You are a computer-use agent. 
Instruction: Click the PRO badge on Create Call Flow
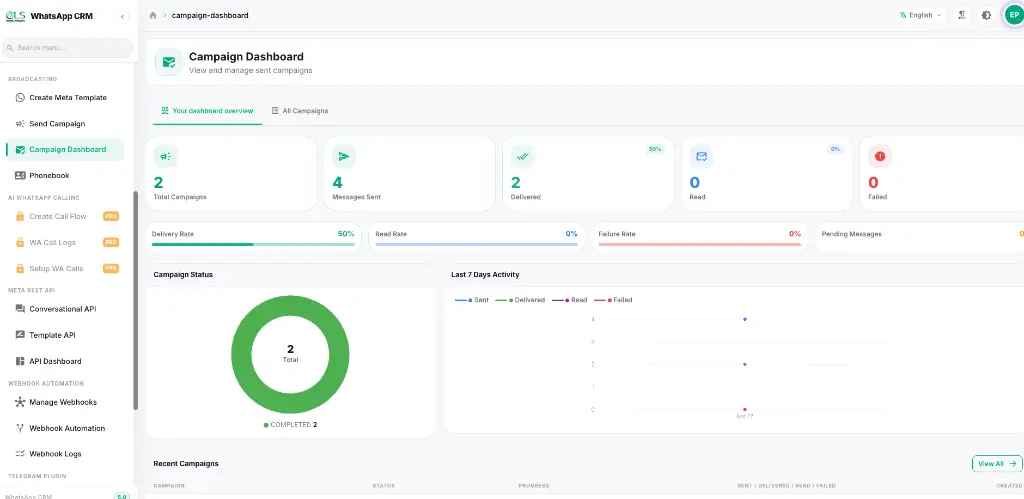(111, 216)
